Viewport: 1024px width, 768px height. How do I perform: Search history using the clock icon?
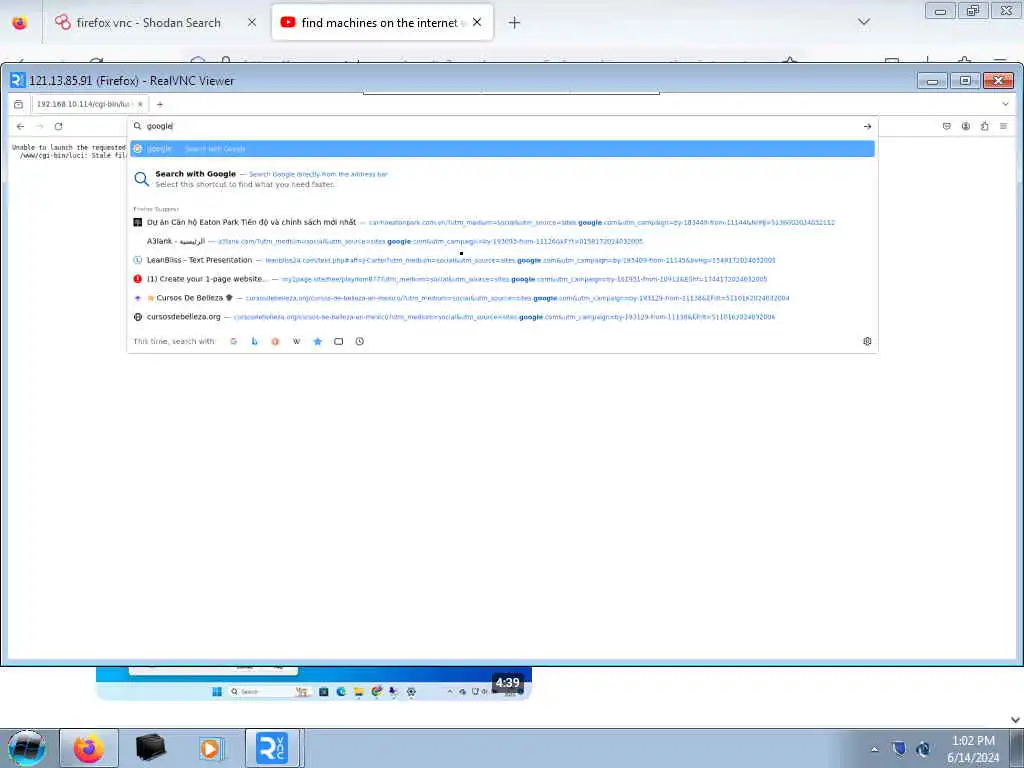tap(359, 342)
